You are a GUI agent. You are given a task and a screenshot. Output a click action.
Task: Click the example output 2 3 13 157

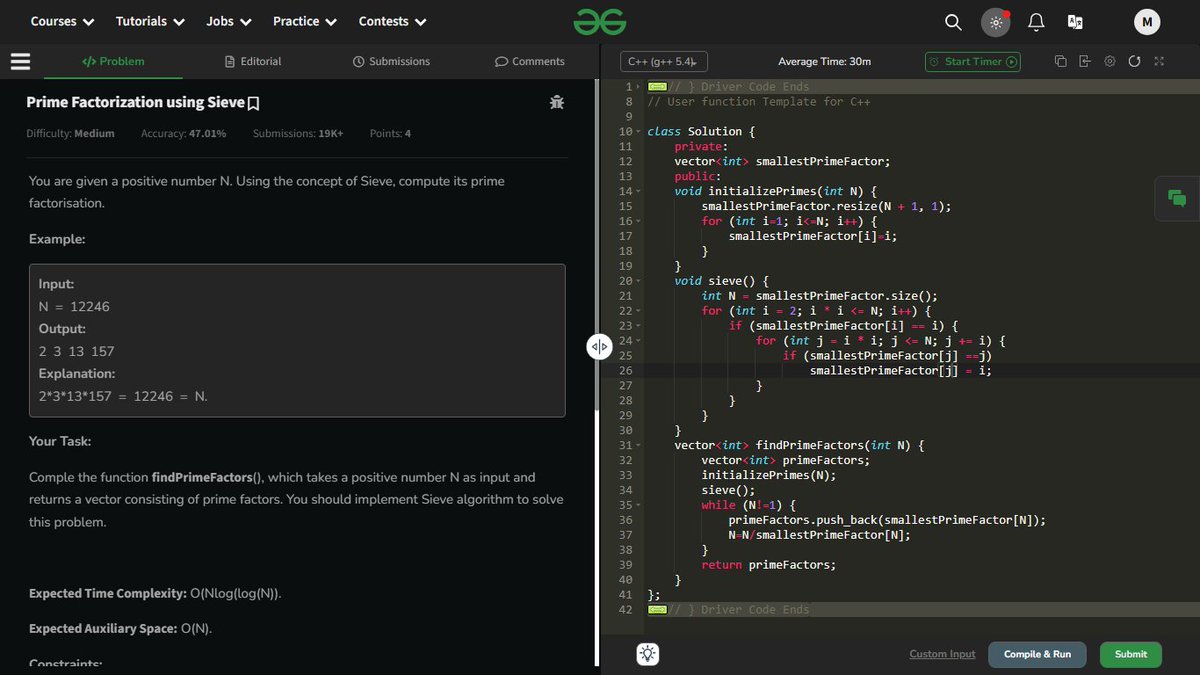coord(76,352)
